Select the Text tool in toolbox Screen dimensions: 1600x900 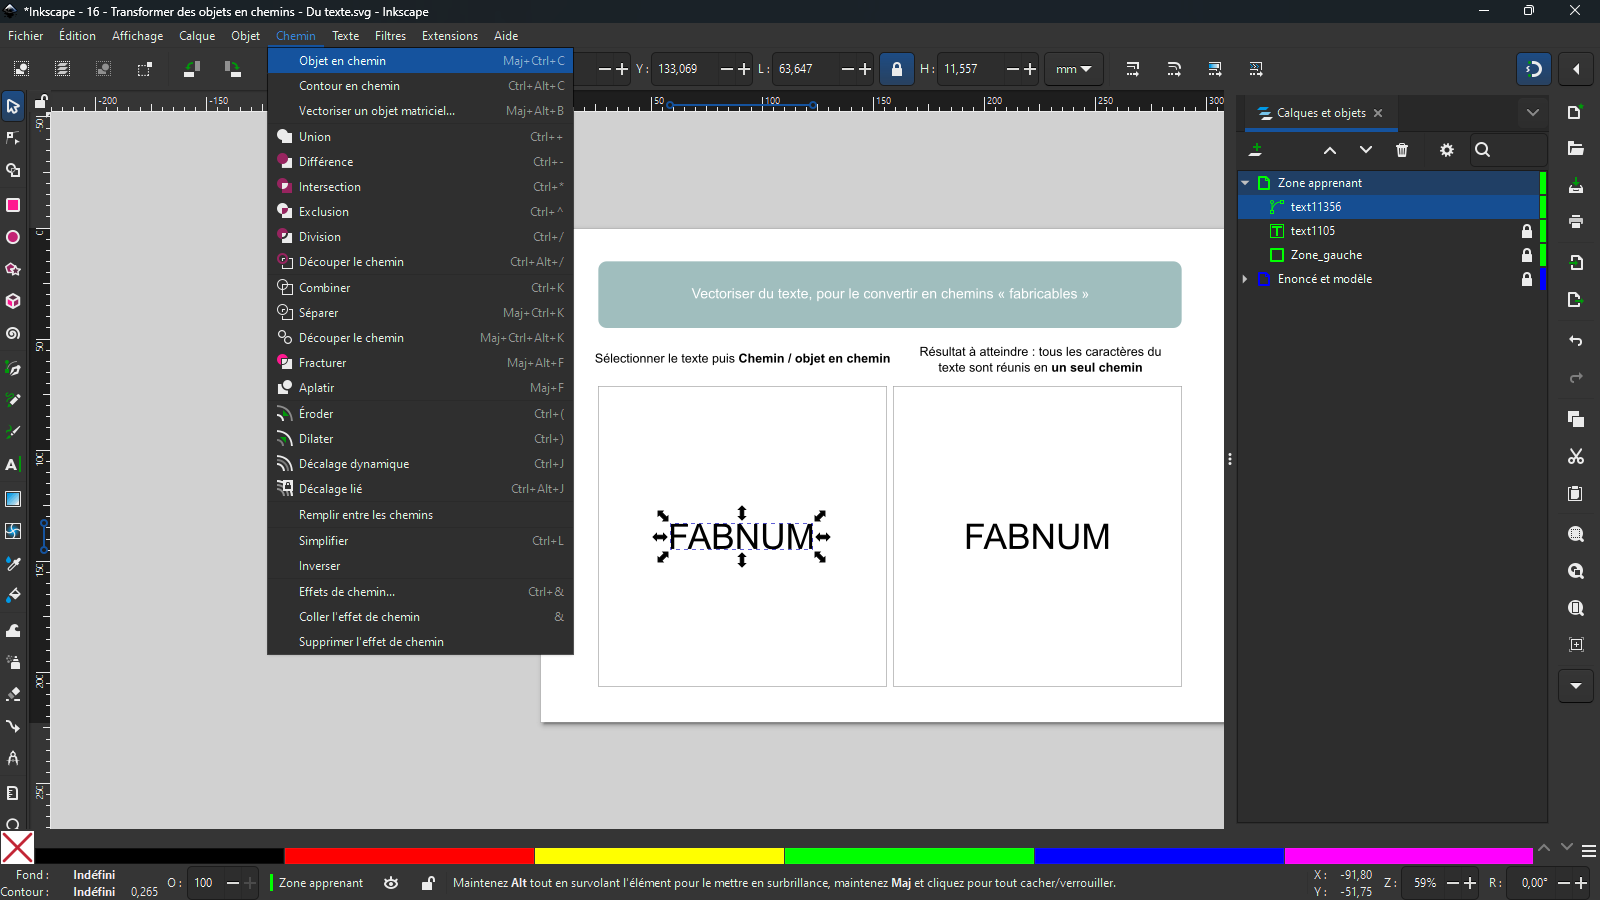tap(12, 465)
